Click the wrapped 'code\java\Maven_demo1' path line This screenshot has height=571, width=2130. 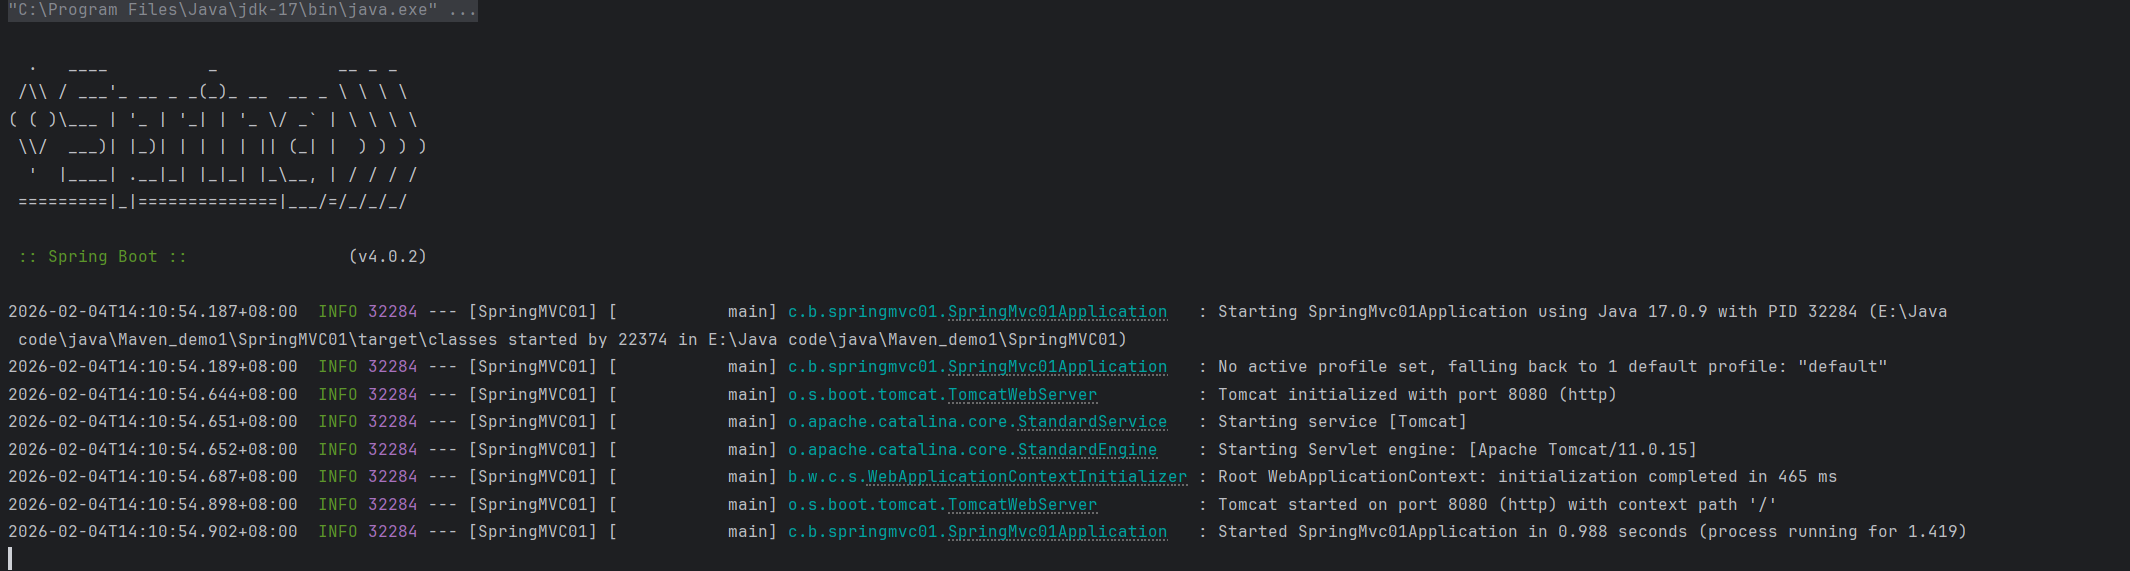pyautogui.click(x=572, y=340)
